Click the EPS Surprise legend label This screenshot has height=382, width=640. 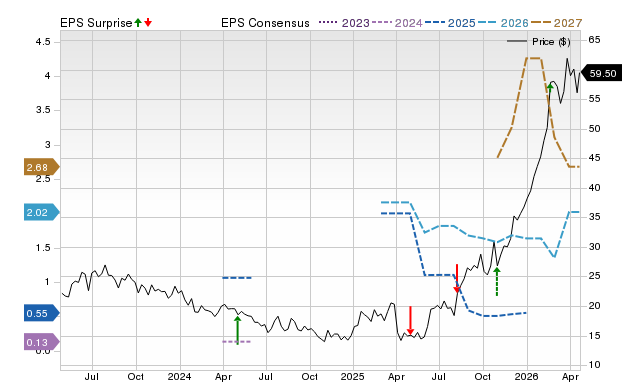tap(96, 23)
